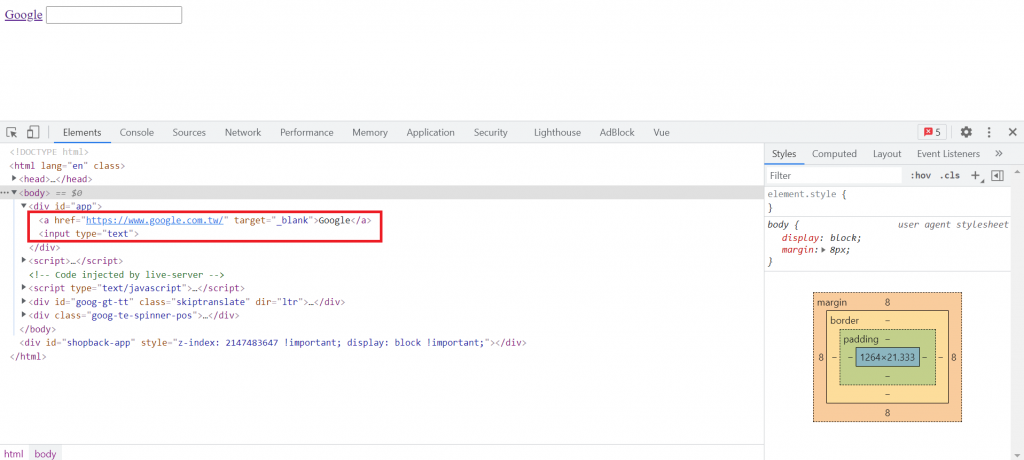Toggle the computed styles sidebar icon

(x=997, y=175)
